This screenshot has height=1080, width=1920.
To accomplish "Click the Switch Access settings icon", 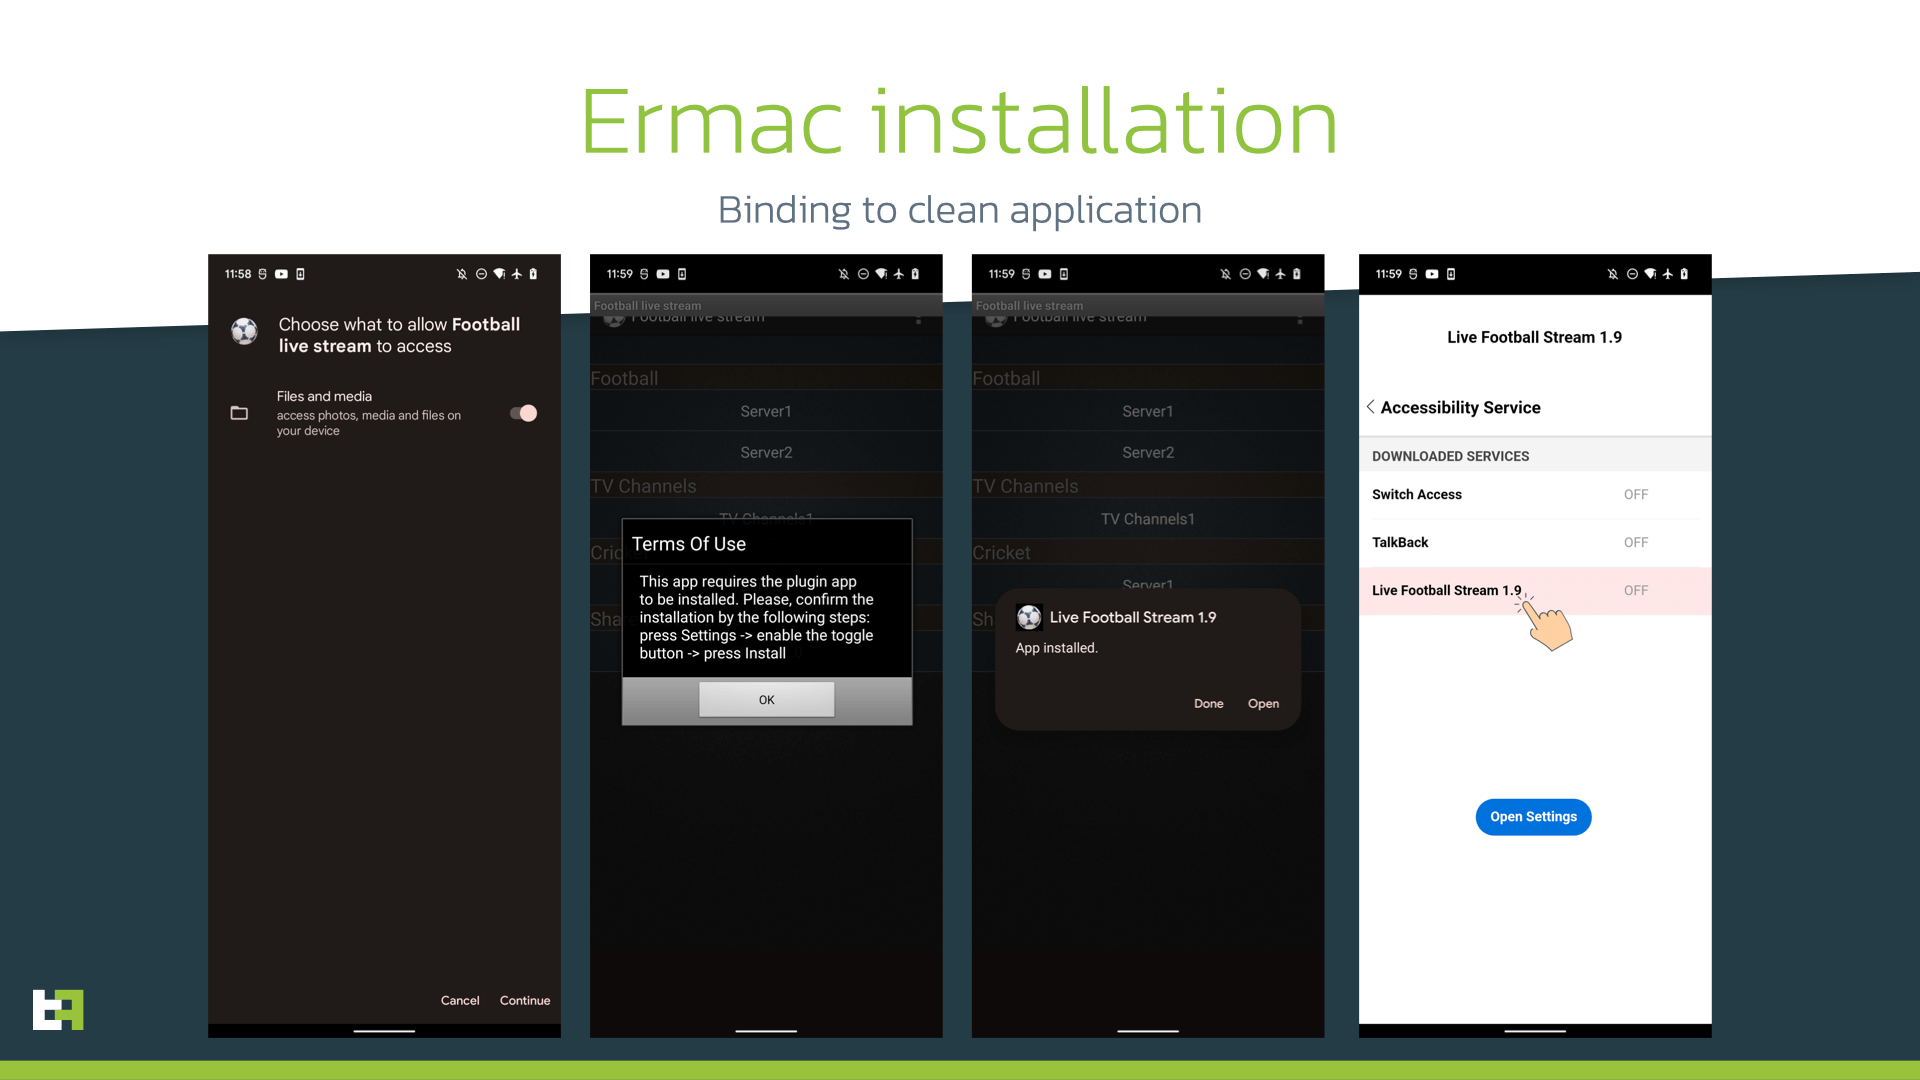I will pyautogui.click(x=1532, y=493).
